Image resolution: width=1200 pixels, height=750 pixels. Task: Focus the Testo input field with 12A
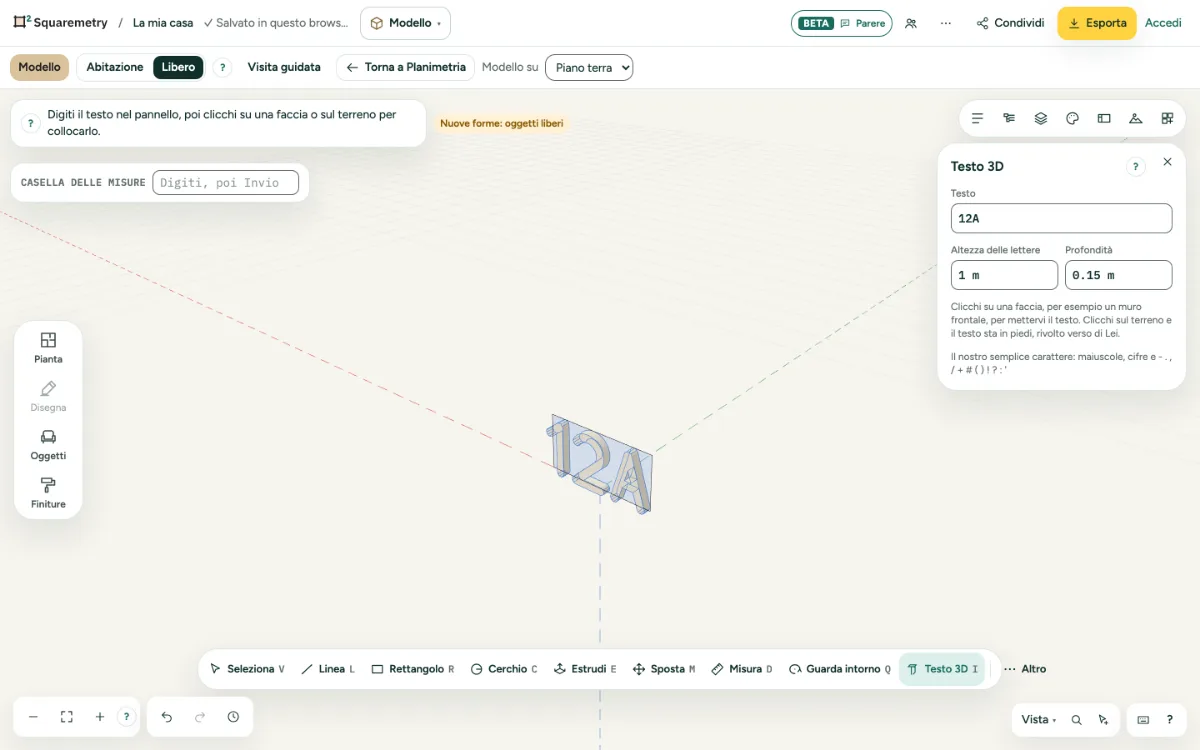[1061, 218]
